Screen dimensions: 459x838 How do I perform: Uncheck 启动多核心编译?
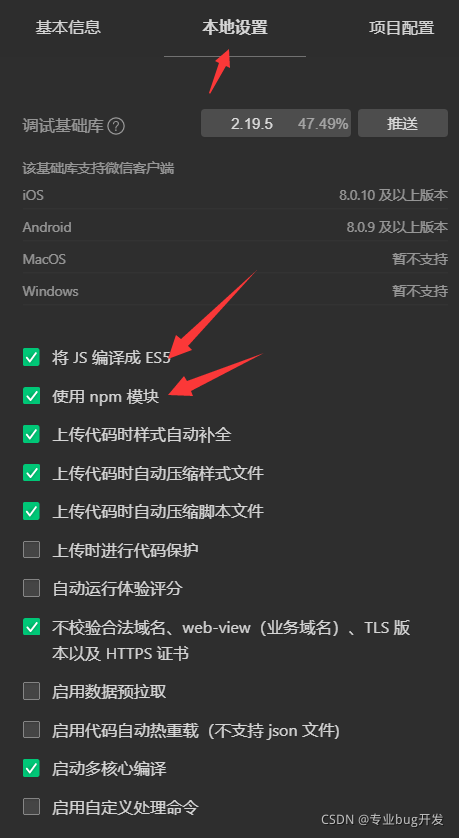click(32, 769)
